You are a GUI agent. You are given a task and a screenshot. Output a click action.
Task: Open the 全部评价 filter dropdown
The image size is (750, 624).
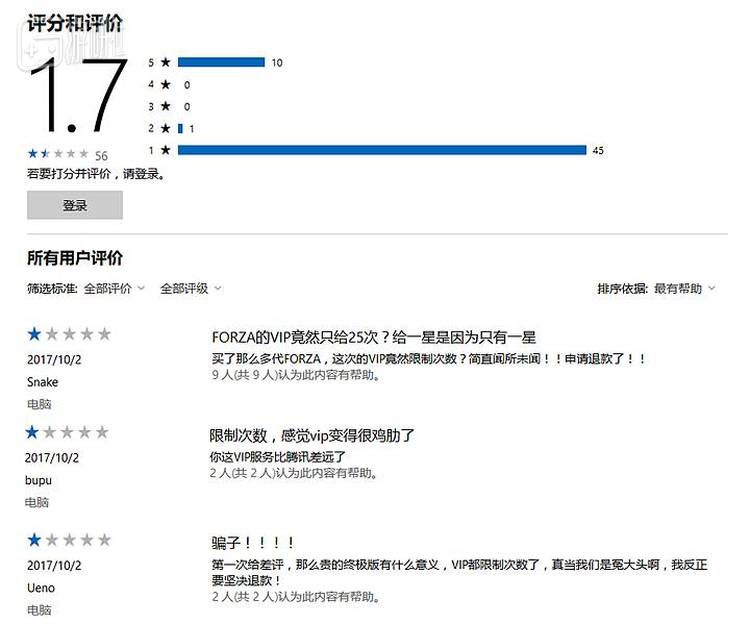[x=113, y=288]
